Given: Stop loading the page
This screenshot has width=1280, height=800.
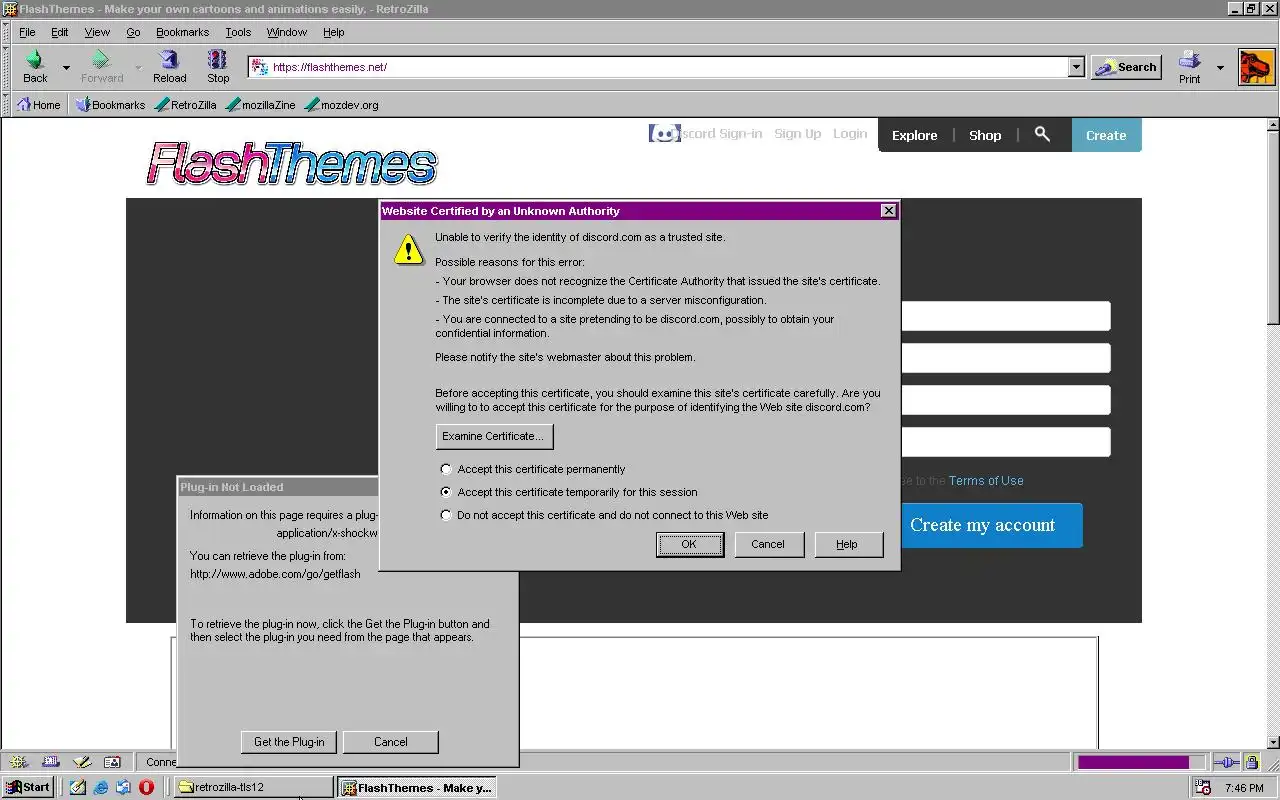Looking at the screenshot, I should 218,66.
